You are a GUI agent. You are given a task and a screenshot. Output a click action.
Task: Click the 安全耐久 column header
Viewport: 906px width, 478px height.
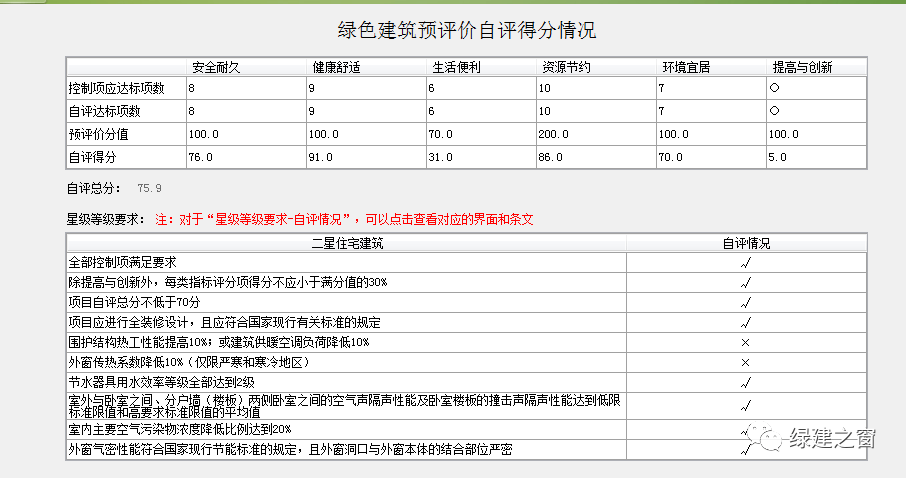tap(217, 67)
